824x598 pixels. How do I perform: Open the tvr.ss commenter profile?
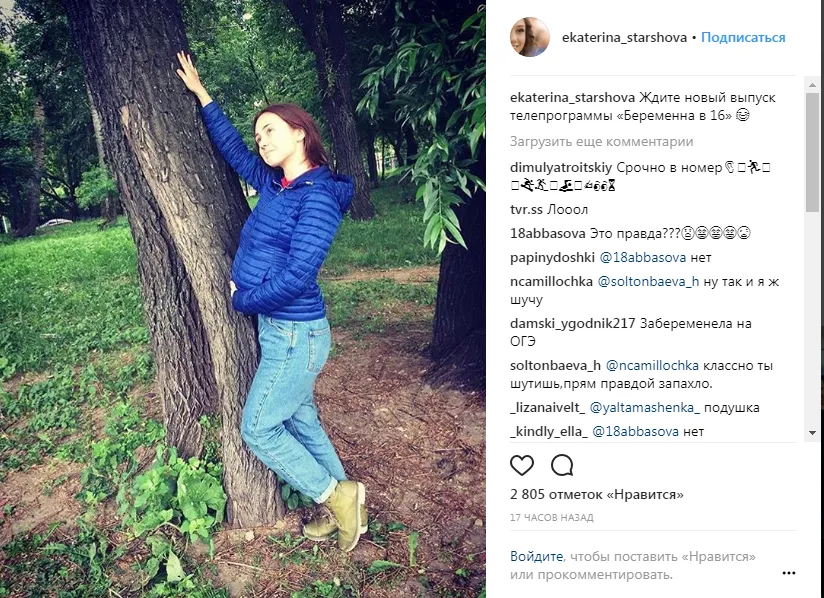(526, 210)
